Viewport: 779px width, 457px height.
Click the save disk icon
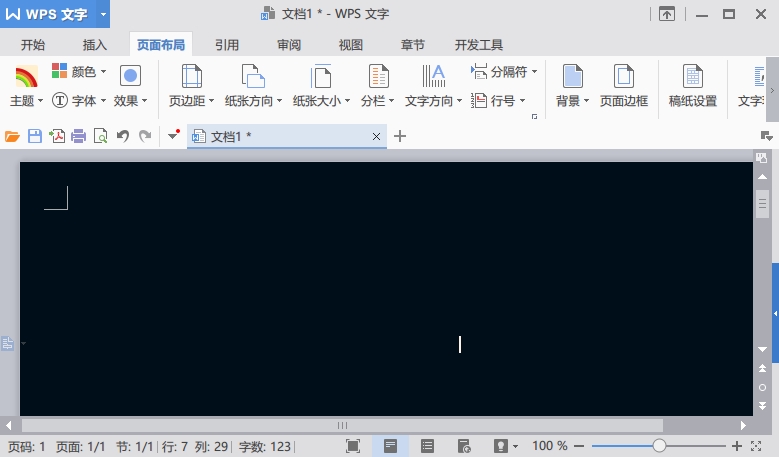[x=35, y=136]
